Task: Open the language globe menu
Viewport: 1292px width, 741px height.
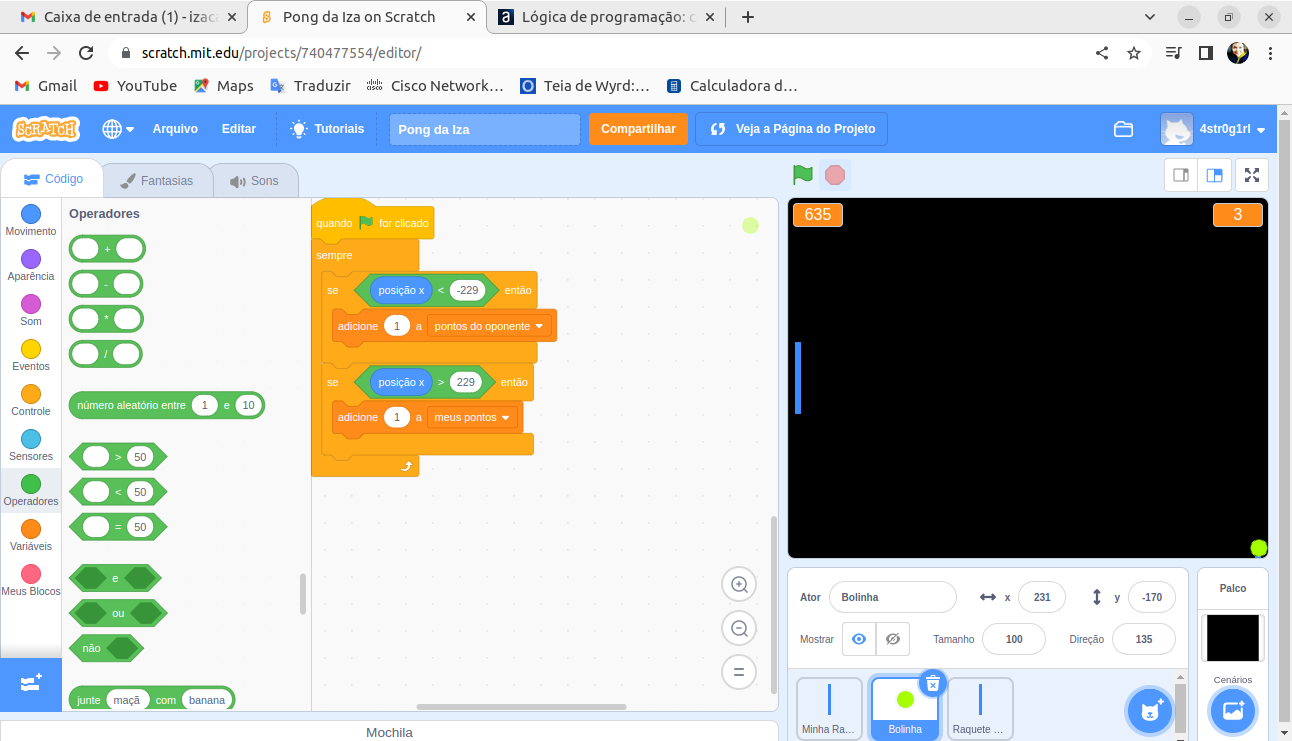Action: pyautogui.click(x=119, y=129)
